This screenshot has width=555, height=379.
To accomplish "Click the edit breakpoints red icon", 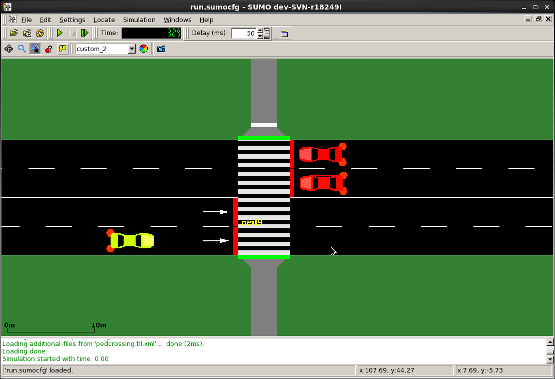I will [49, 49].
